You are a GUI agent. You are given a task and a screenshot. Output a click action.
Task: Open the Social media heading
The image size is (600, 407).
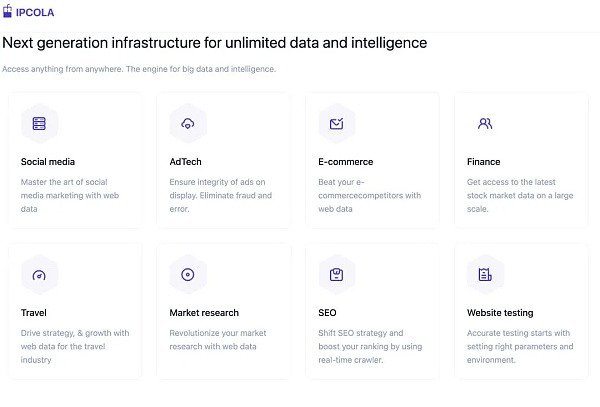(x=48, y=162)
